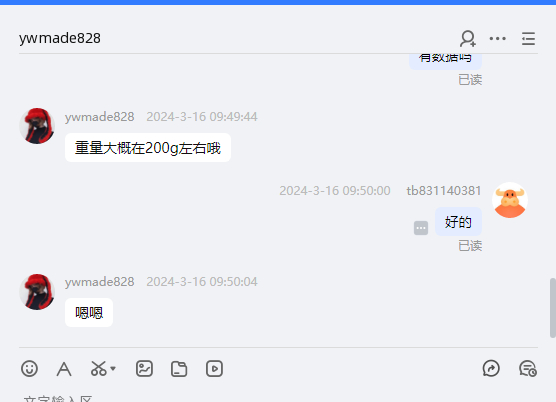Screen dimensions: 556x402
Task: Attach a file with folder icon
Action: click(179, 369)
